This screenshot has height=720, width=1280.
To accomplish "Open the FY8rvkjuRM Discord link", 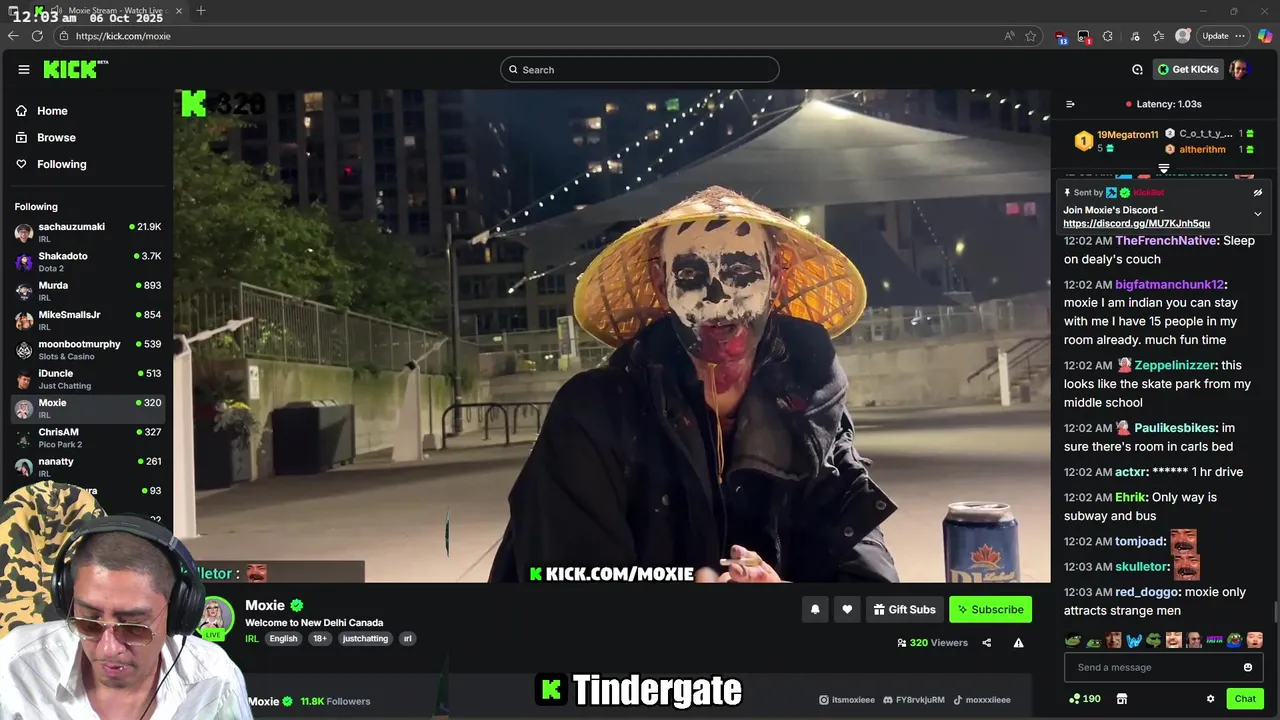I will (914, 700).
